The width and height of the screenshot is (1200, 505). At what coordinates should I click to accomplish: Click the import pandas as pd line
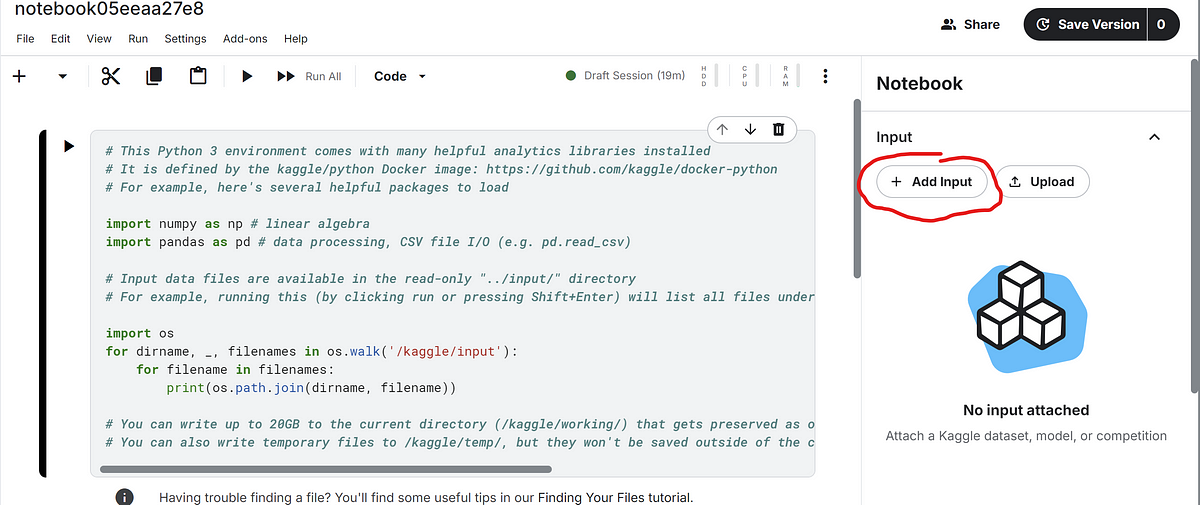pos(368,242)
